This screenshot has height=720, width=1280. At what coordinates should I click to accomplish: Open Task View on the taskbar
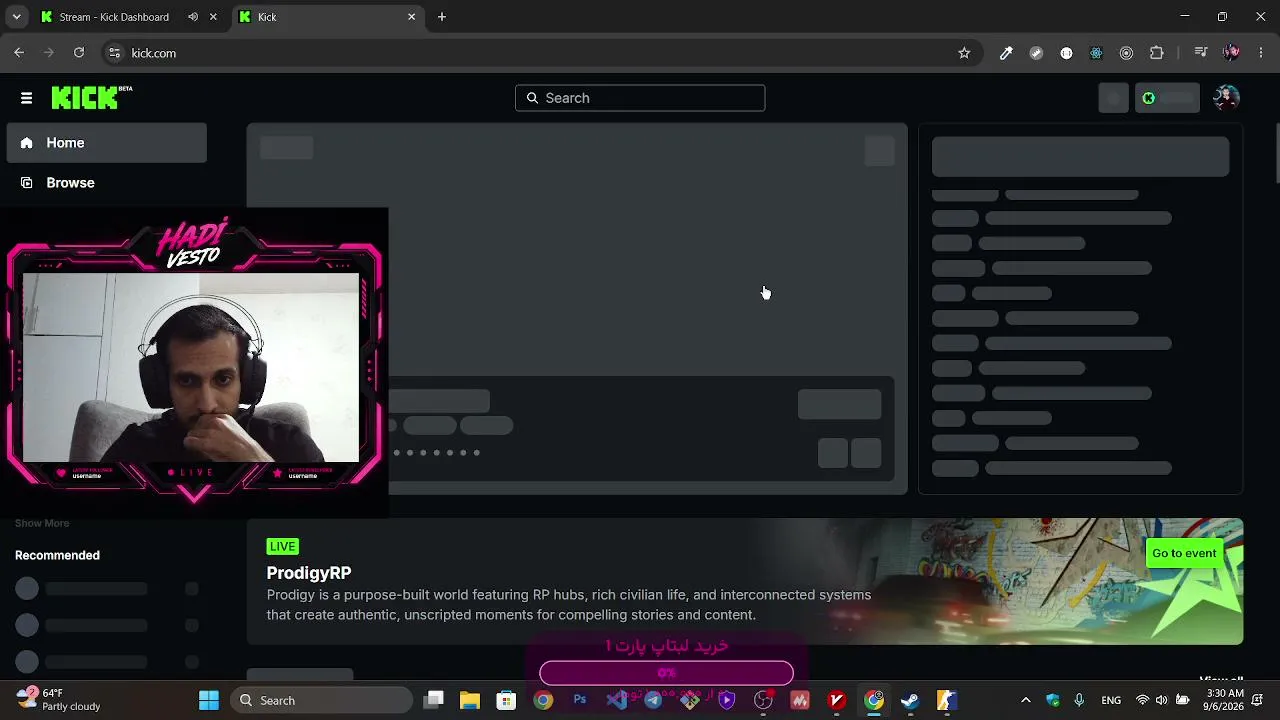(433, 700)
